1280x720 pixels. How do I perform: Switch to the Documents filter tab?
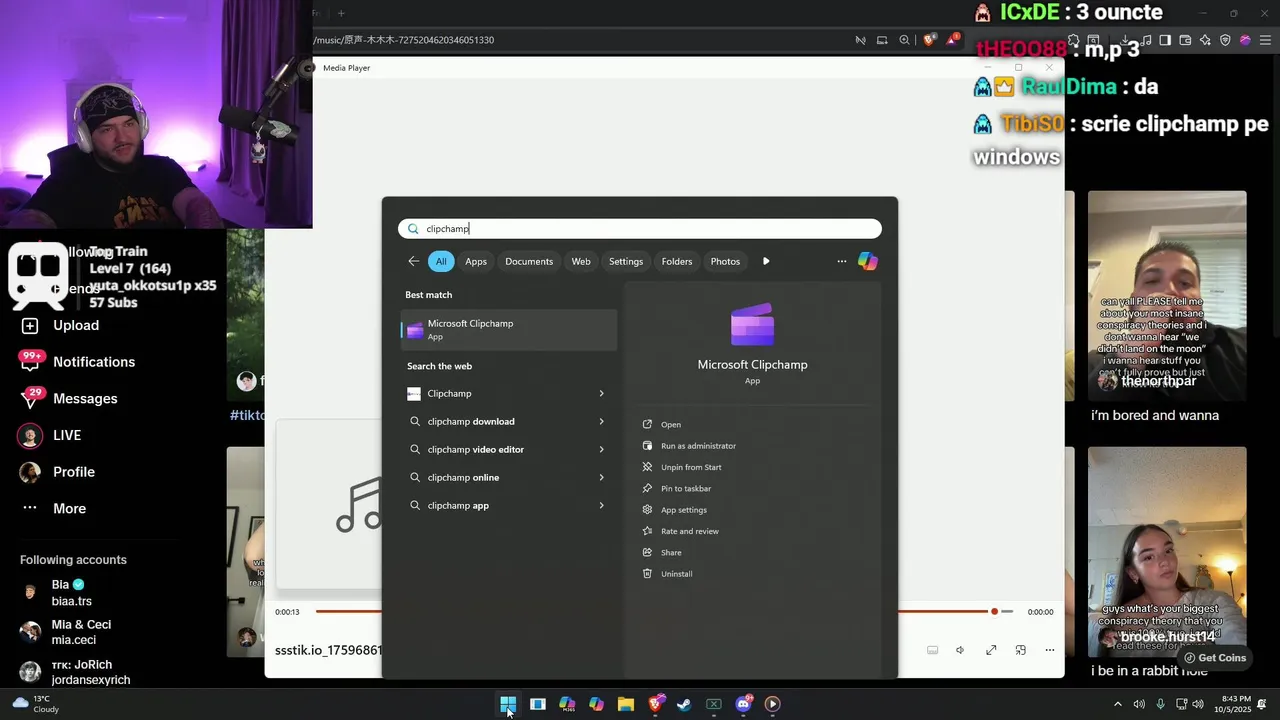click(x=529, y=261)
